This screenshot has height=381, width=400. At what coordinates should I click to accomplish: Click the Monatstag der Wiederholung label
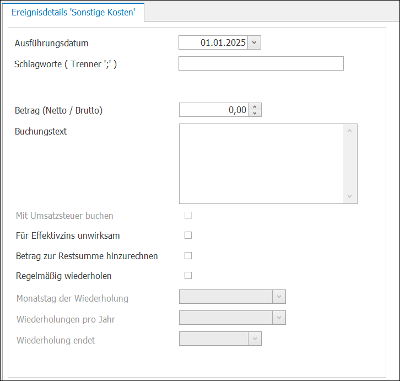tap(72, 298)
